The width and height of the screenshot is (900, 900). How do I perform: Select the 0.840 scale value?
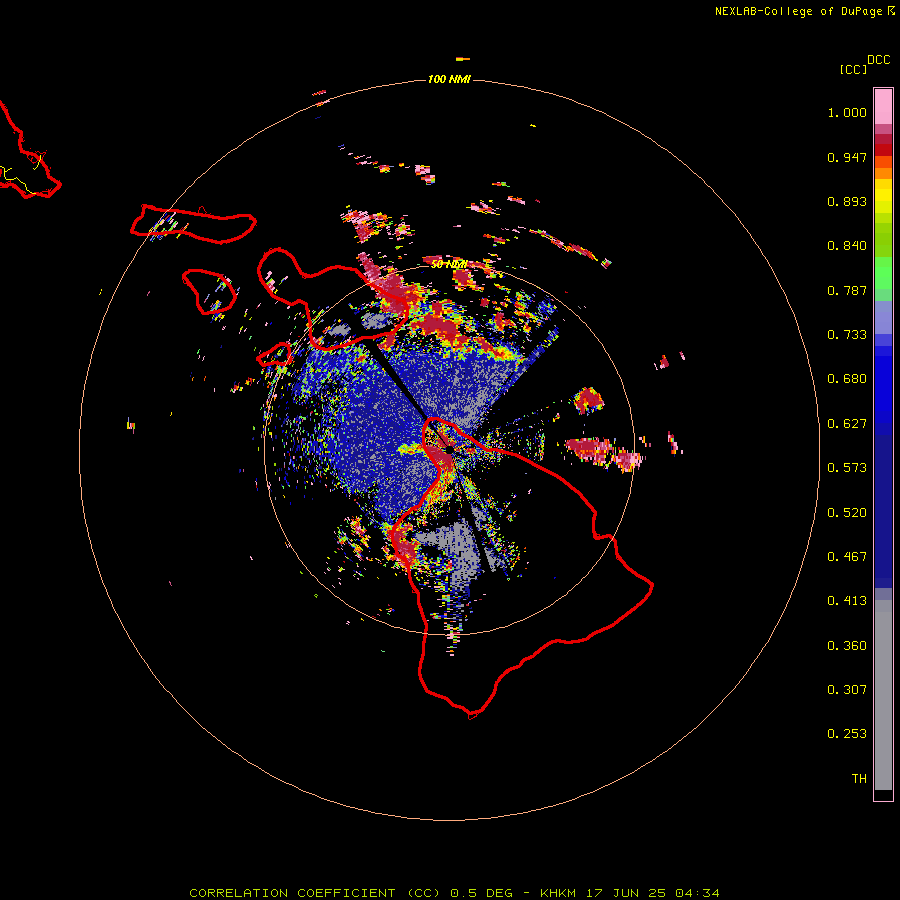click(x=847, y=246)
